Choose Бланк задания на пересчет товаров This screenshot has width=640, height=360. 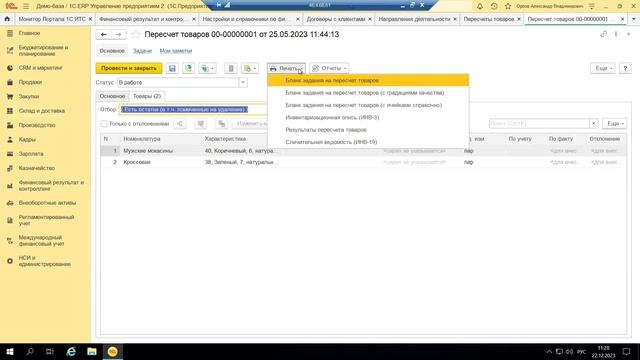click(x=368, y=80)
